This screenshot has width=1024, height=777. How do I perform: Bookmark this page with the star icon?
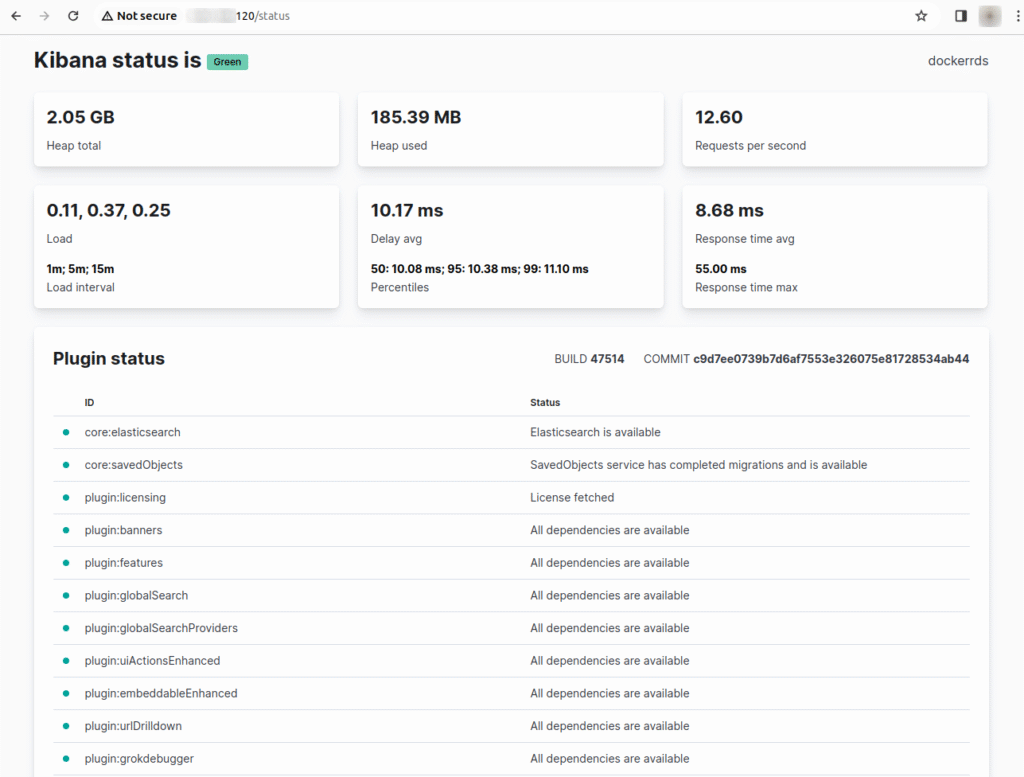pyautogui.click(x=921, y=16)
